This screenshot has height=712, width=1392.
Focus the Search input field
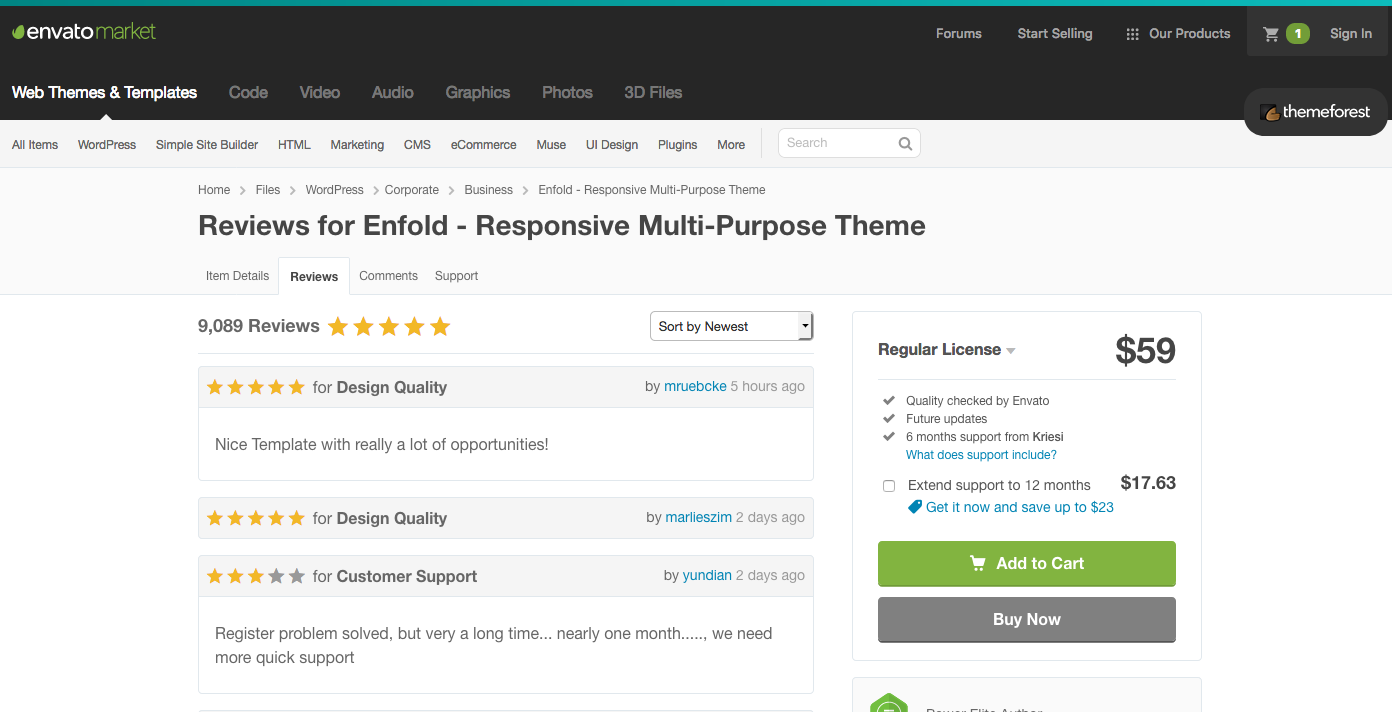838,143
